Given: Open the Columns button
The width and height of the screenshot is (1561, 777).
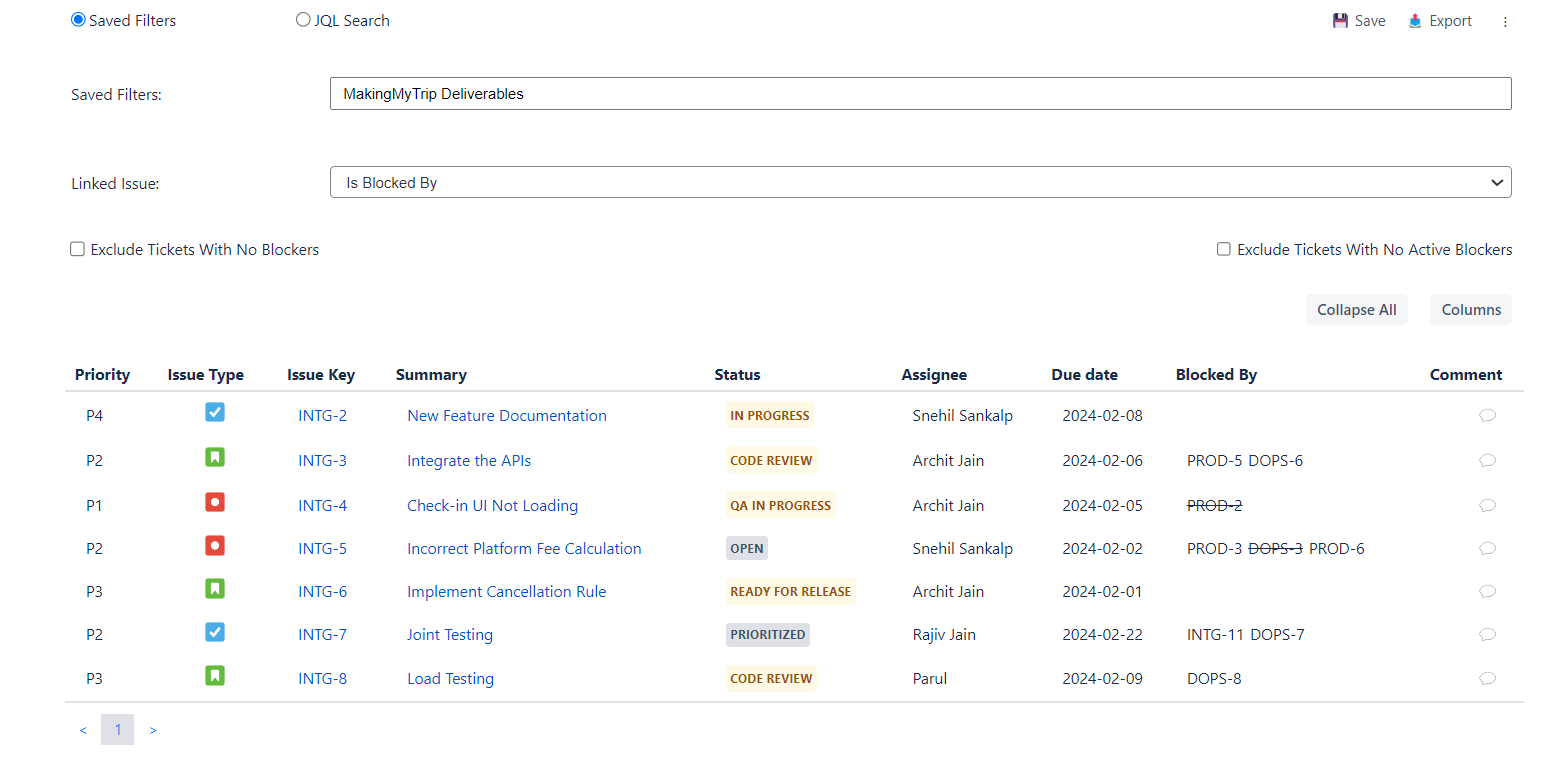Looking at the screenshot, I should pyautogui.click(x=1471, y=310).
